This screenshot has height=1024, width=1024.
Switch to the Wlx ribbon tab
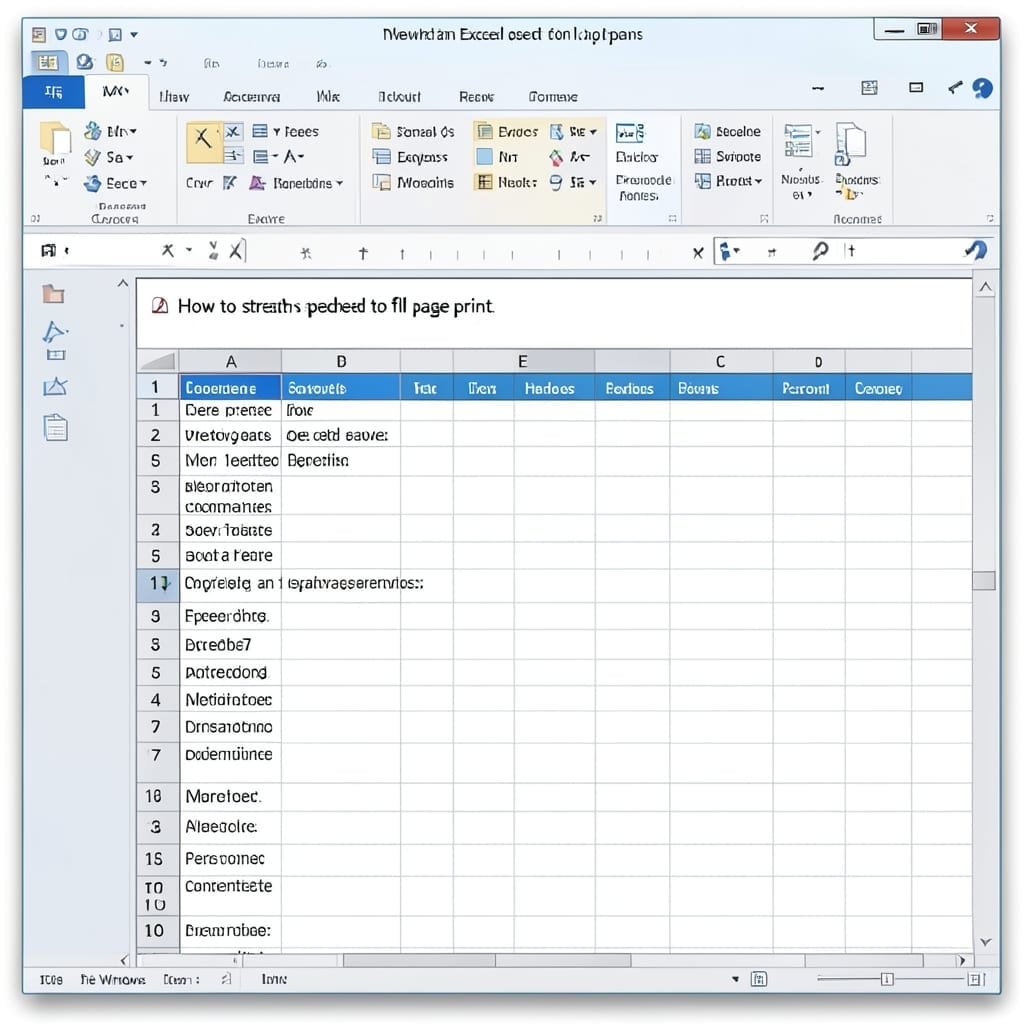point(328,97)
